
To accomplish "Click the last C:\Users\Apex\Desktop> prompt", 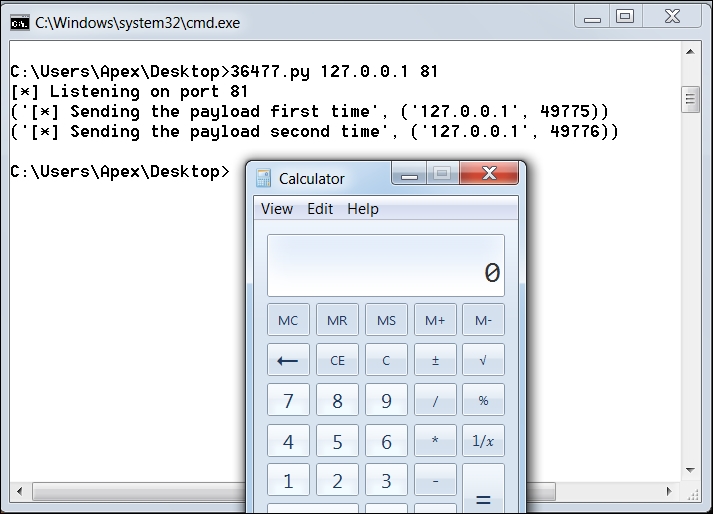I will (120, 171).
